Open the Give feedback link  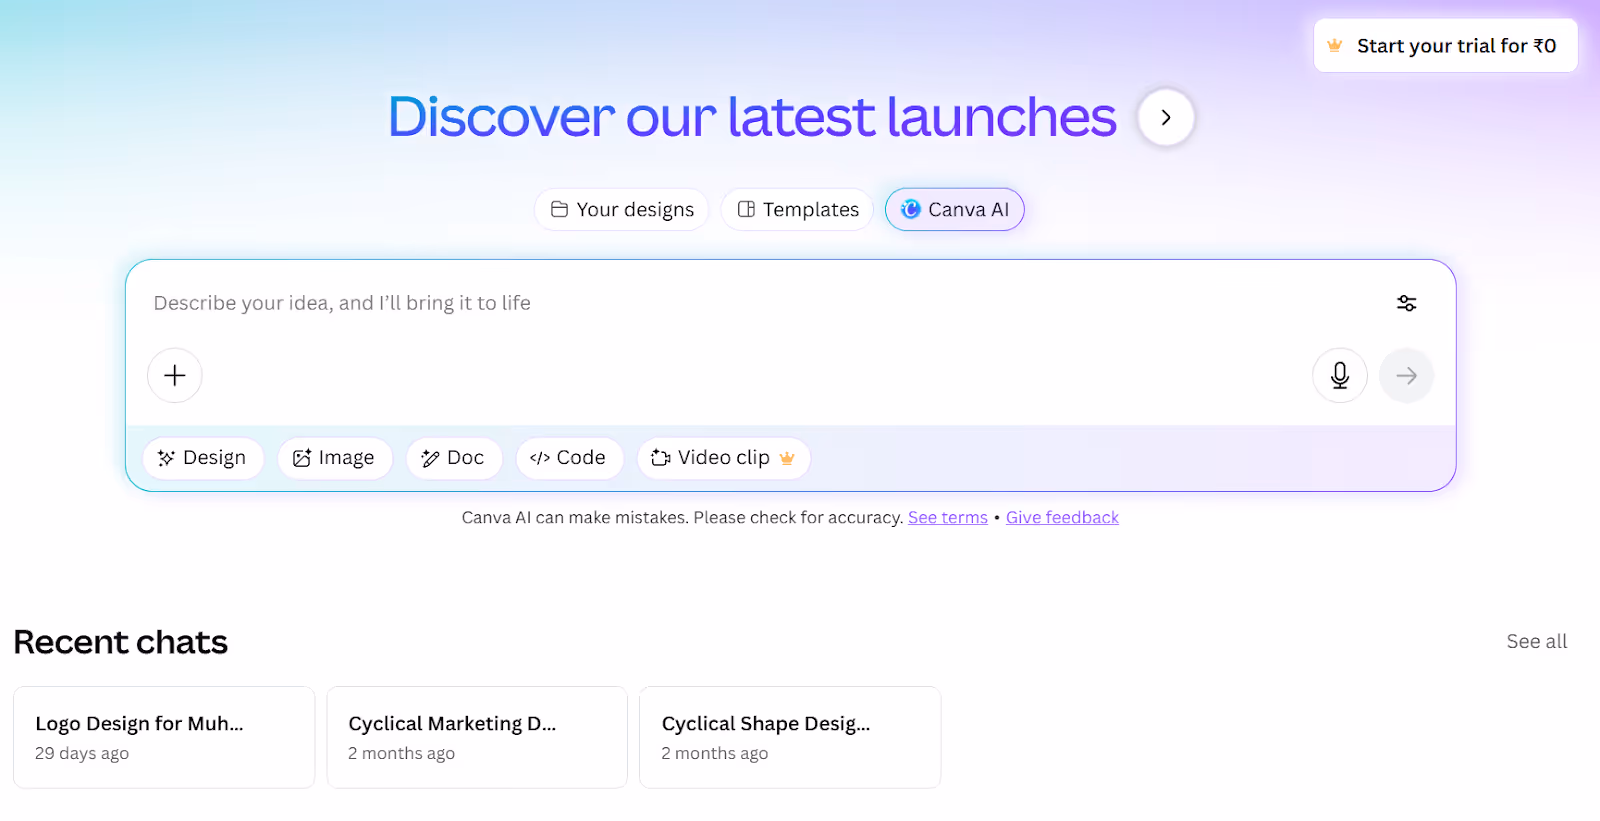1062,518
